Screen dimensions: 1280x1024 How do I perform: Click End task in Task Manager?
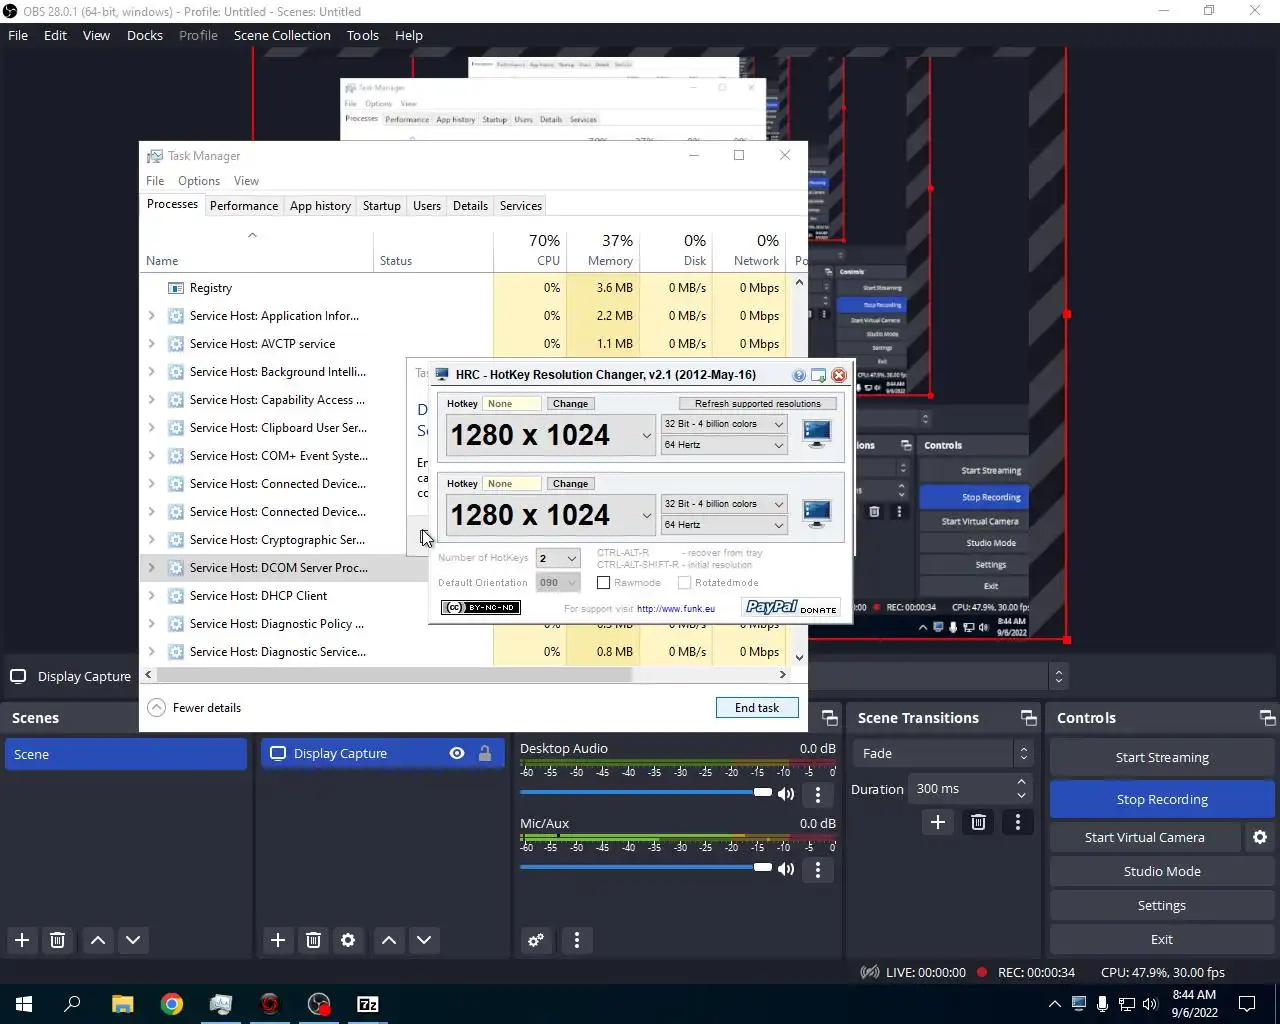pyautogui.click(x=757, y=708)
